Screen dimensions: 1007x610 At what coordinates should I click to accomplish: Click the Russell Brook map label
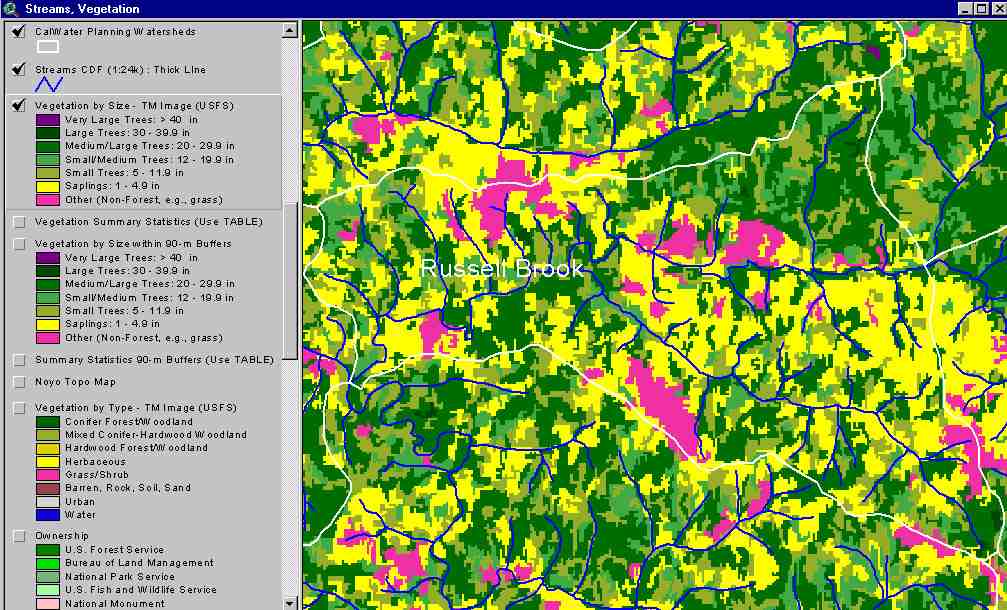[502, 268]
